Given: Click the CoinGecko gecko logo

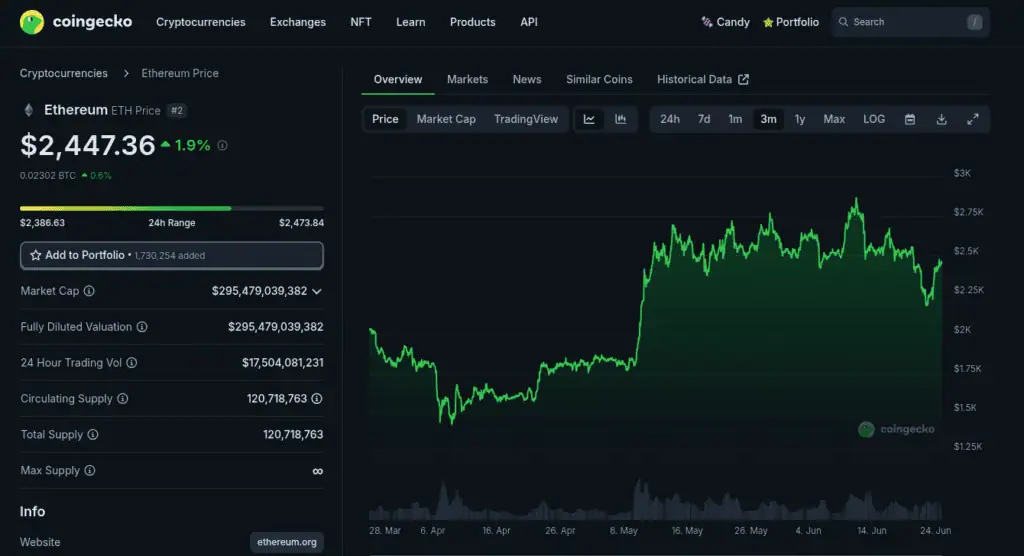Looking at the screenshot, I should tap(31, 22).
